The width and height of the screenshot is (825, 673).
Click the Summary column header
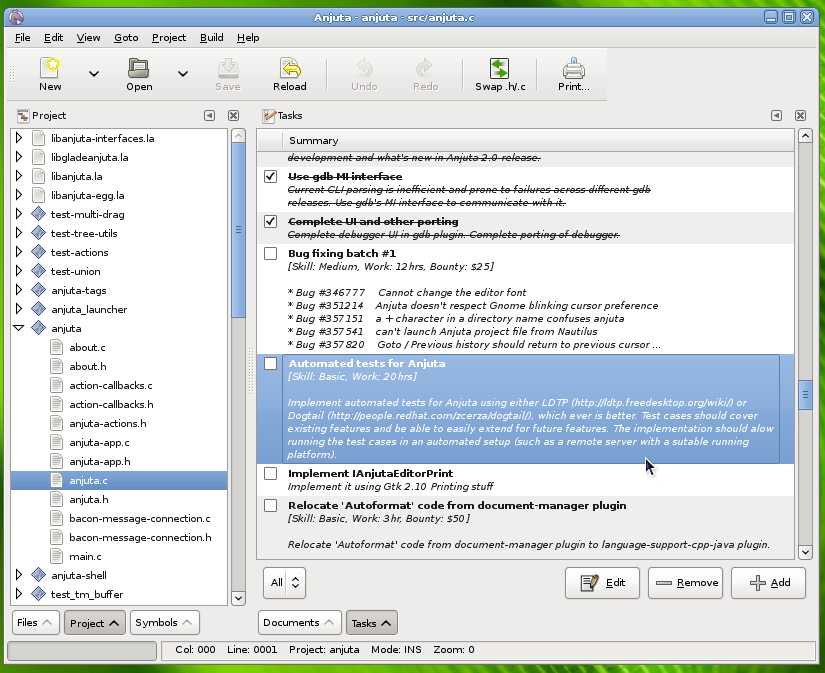538,140
